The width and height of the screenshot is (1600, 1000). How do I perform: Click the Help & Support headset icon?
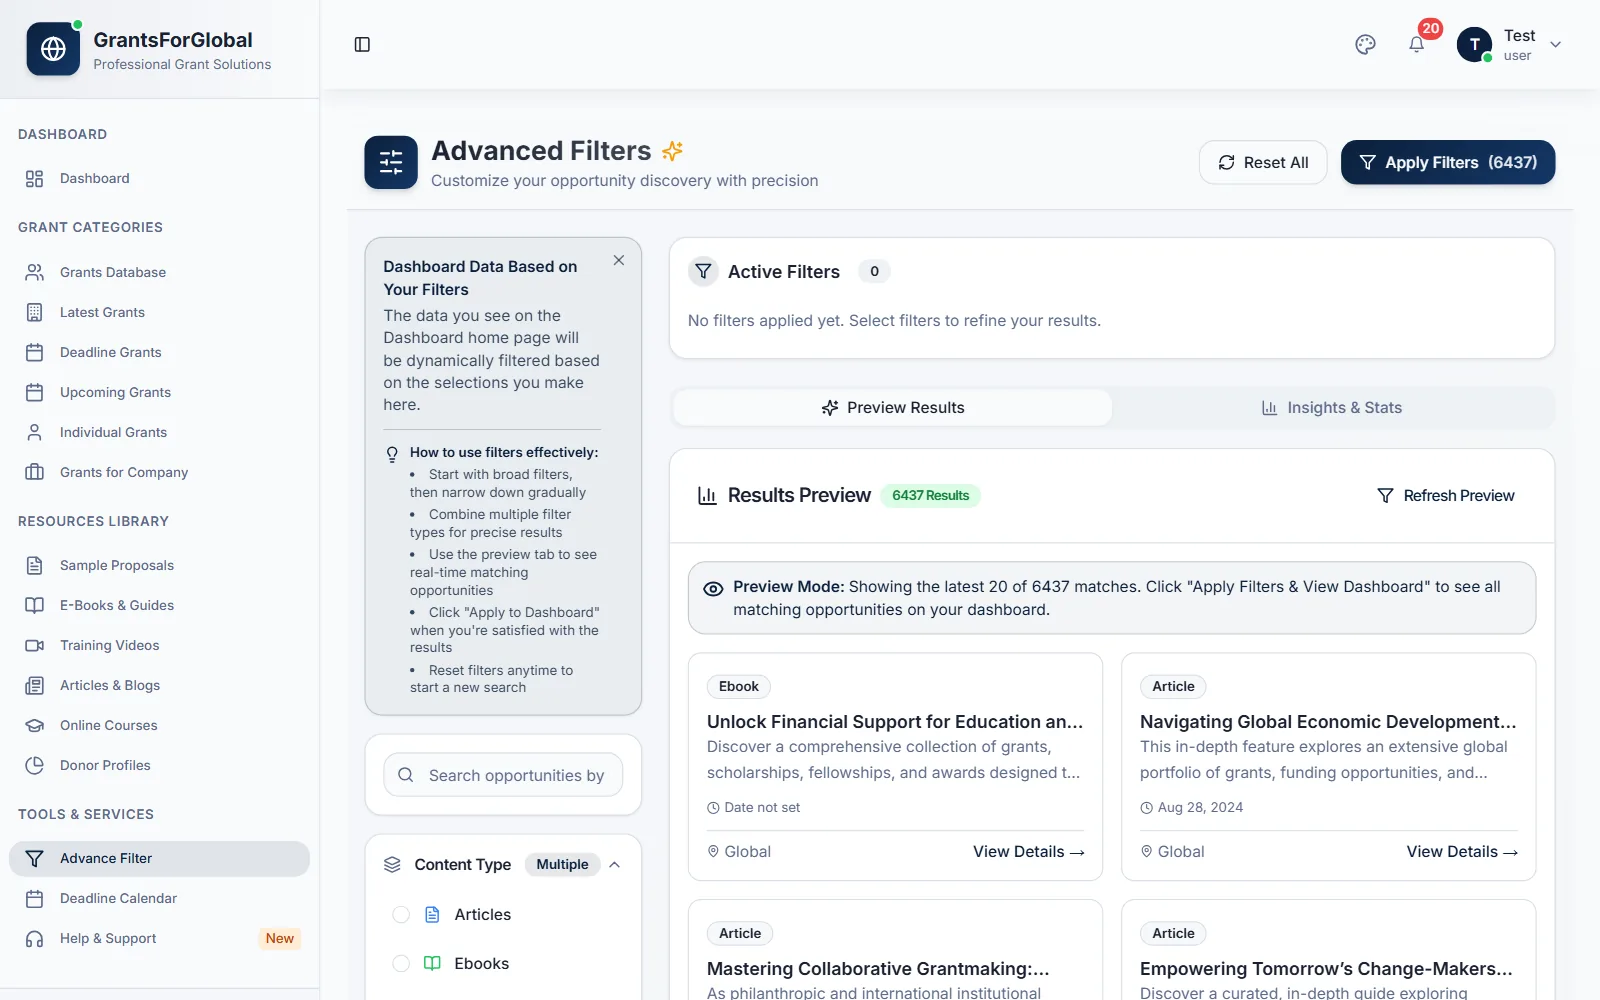(x=35, y=938)
